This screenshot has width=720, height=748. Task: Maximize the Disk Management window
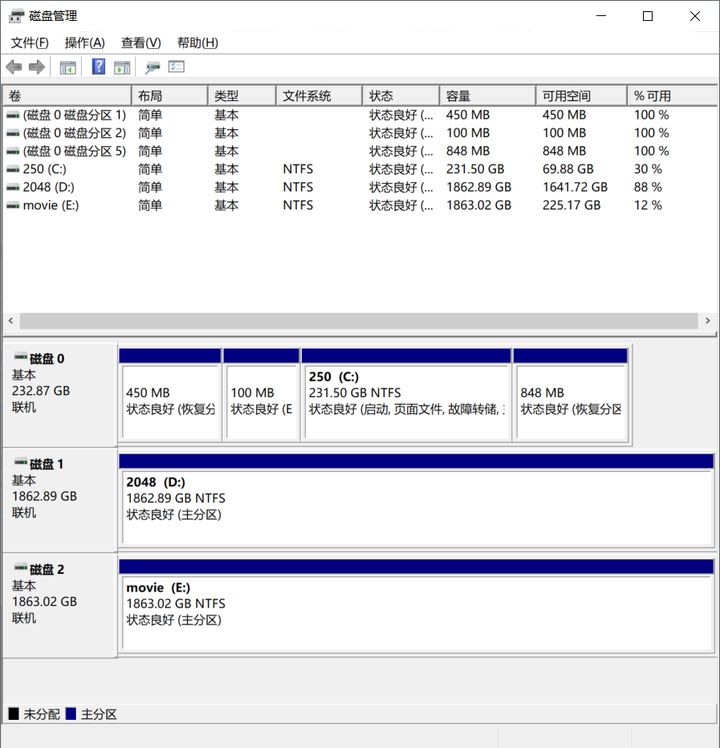[647, 16]
